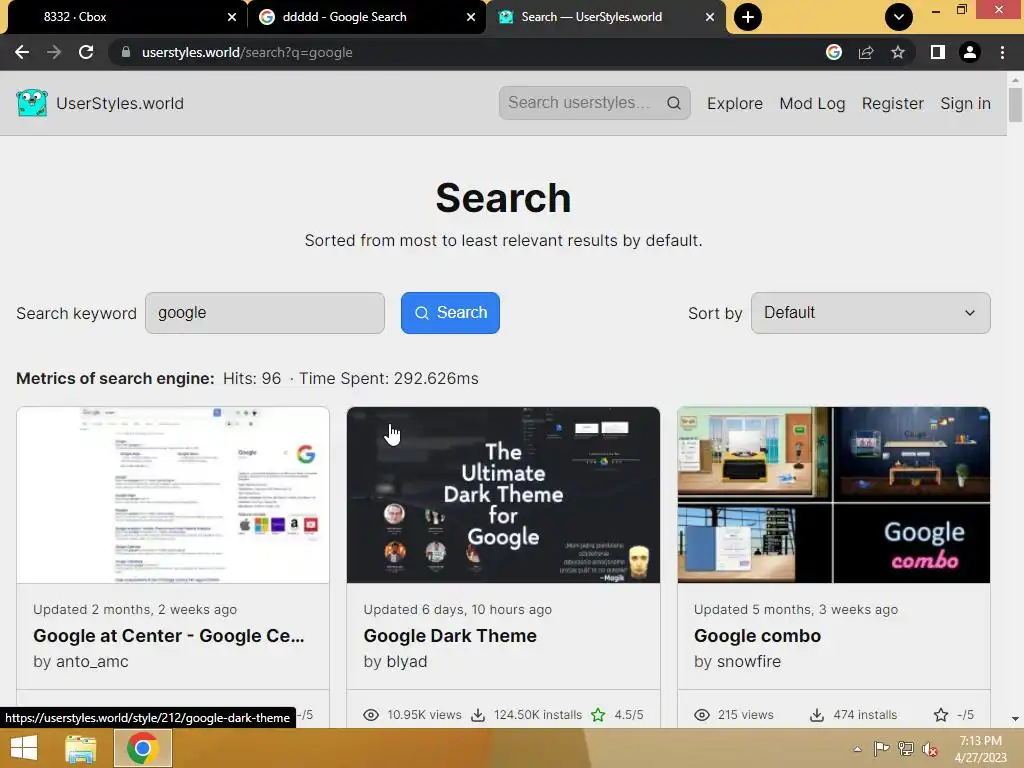Image resolution: width=1024 pixels, height=768 pixels.
Task: Open File Explorer from taskbar
Action: [81, 748]
